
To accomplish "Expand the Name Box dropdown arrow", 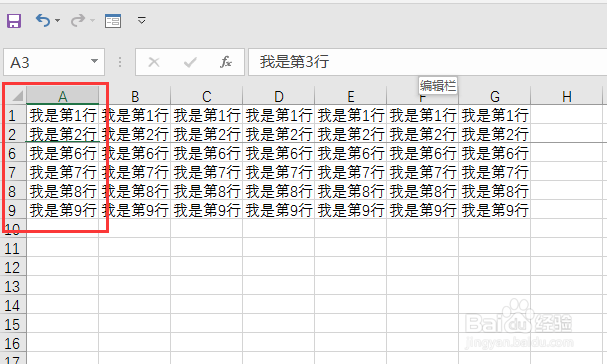I will click(94, 61).
